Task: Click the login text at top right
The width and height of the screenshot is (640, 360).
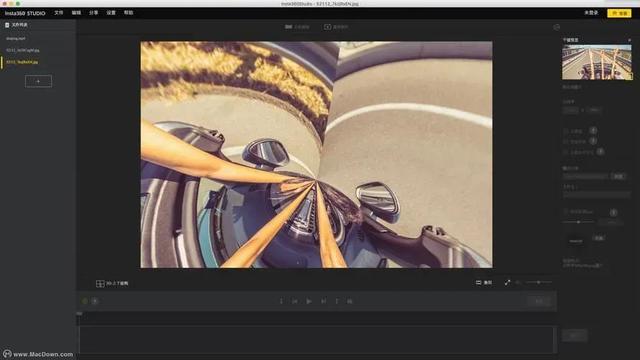Action: (x=591, y=13)
